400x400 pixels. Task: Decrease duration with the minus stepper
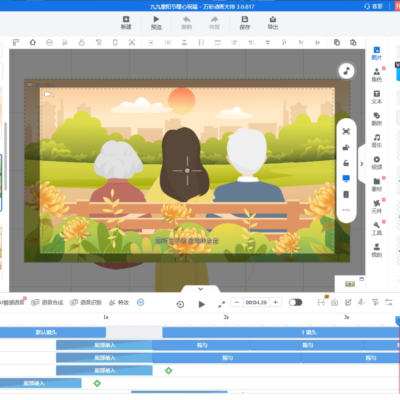237,302
